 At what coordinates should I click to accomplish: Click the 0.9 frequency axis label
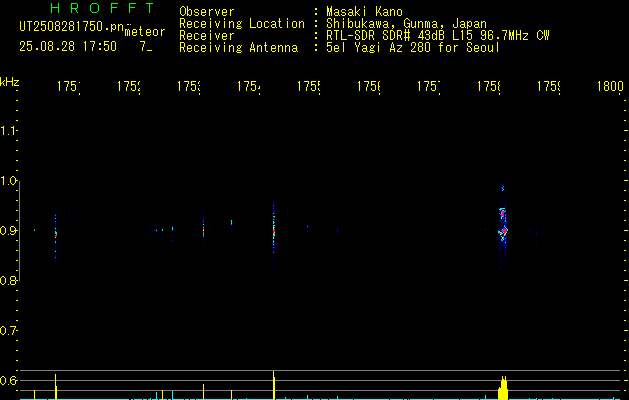tap(8, 231)
